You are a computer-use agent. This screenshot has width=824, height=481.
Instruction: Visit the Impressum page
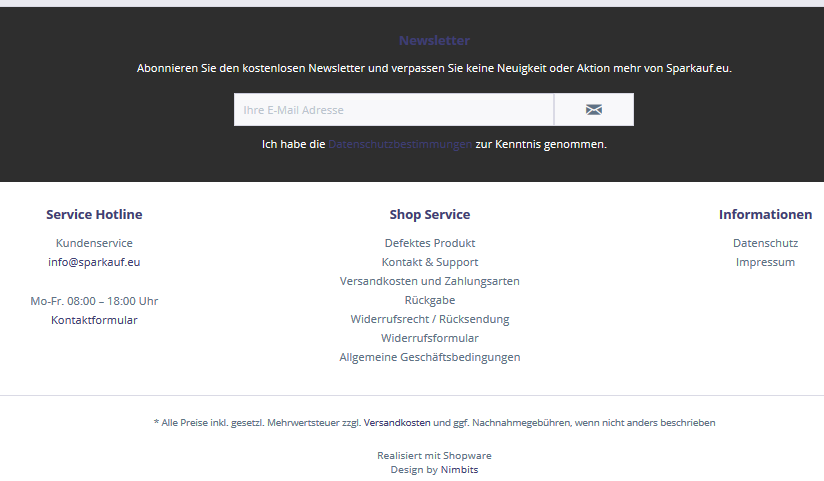click(x=765, y=262)
